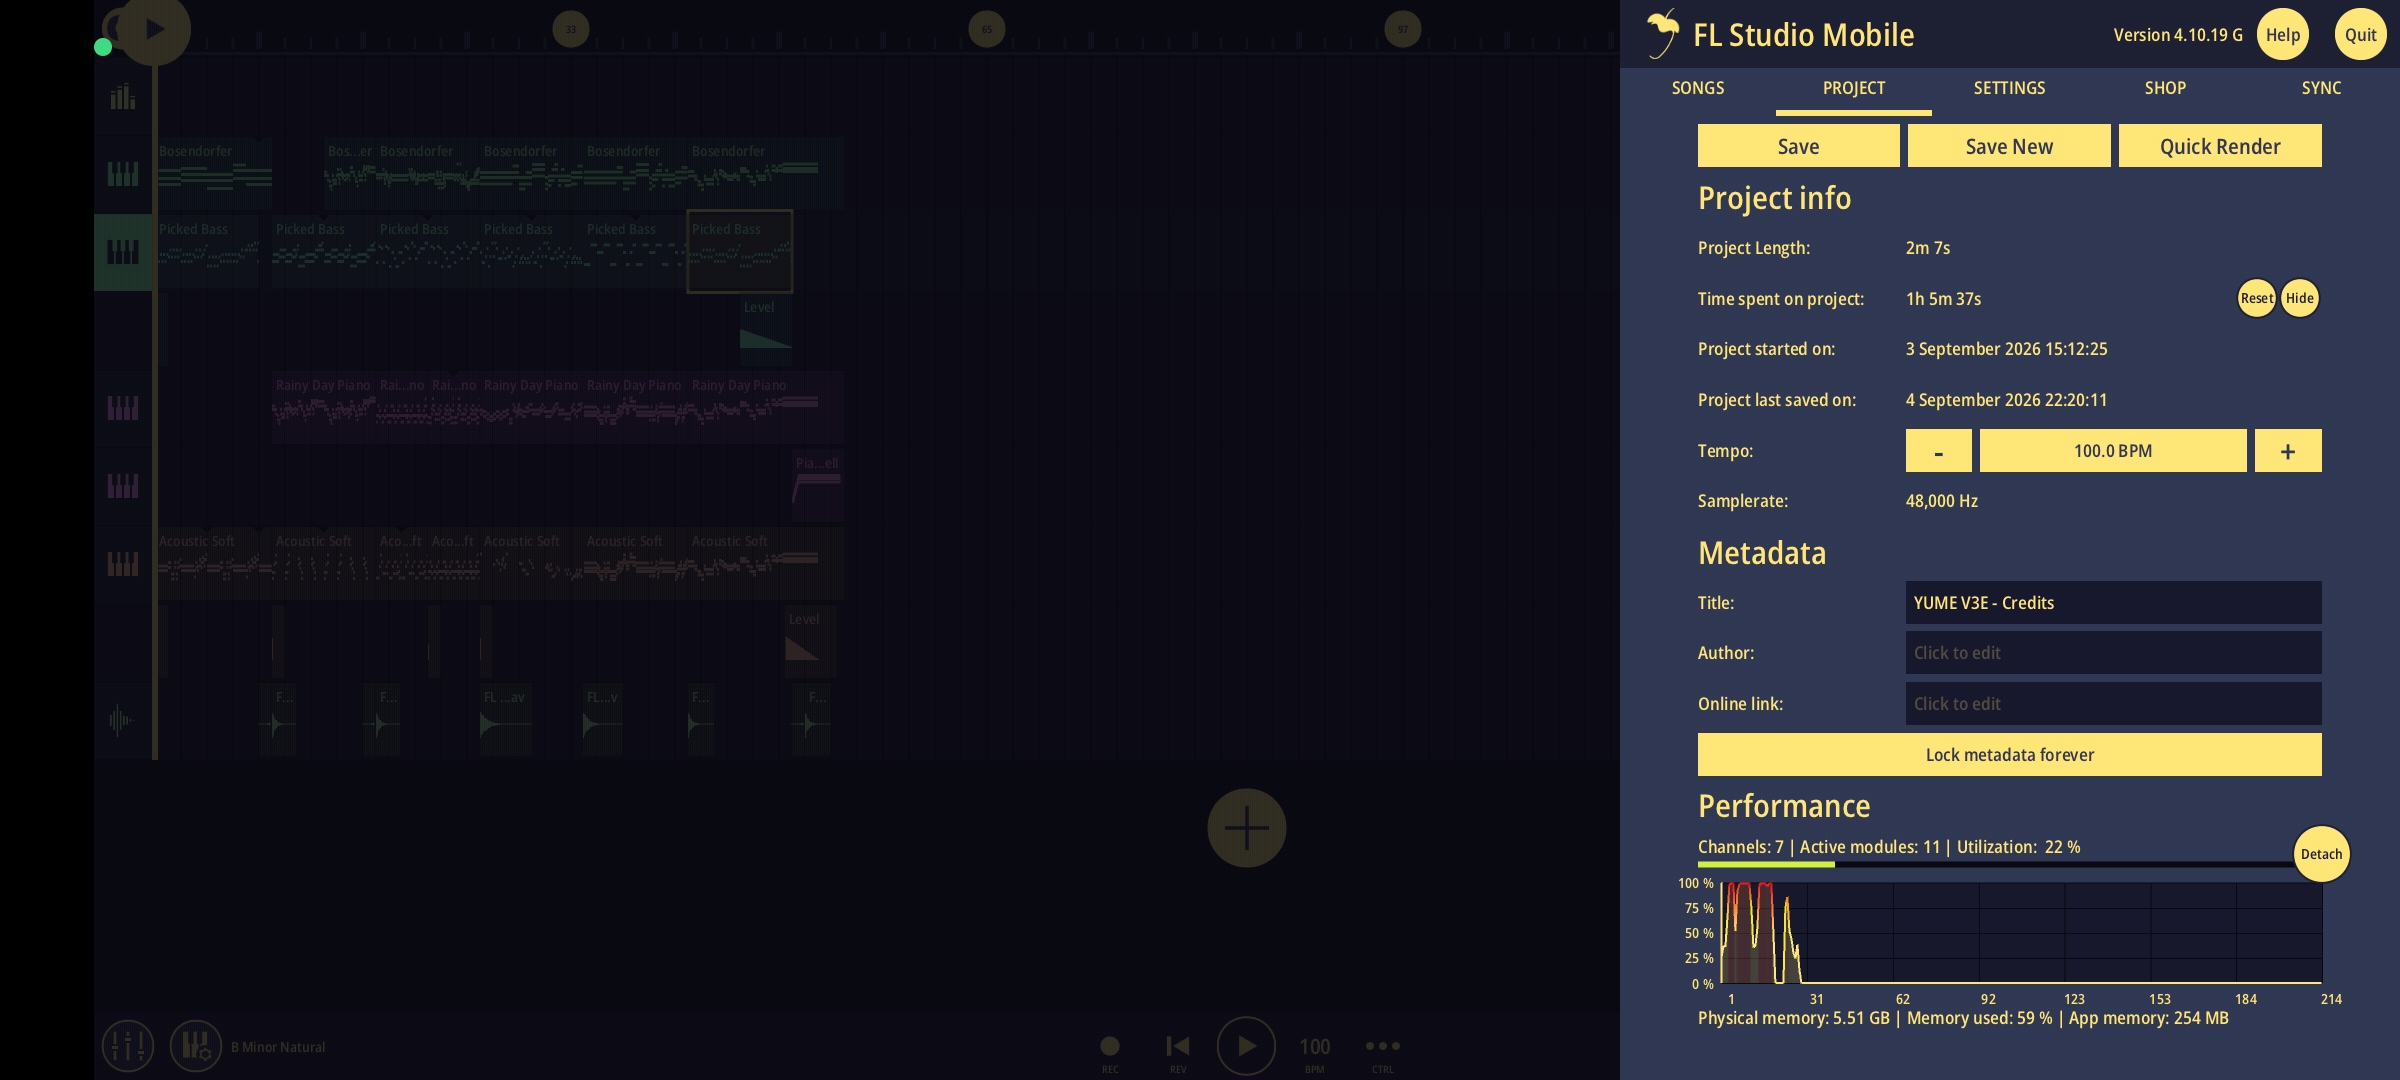Select the Picked Bass track icon
This screenshot has height=1080, width=2400.
pos(123,252)
